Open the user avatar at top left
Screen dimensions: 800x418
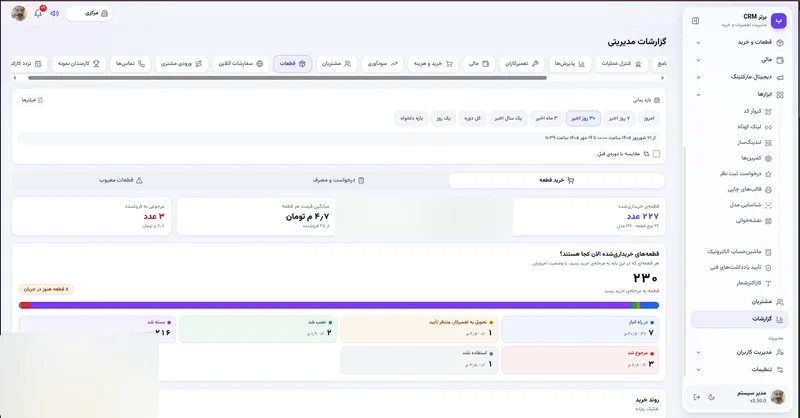click(x=19, y=13)
